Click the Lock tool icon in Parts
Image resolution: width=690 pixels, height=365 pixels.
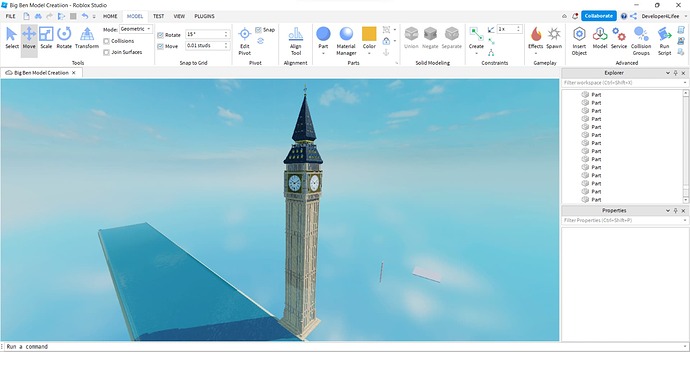[x=386, y=41]
